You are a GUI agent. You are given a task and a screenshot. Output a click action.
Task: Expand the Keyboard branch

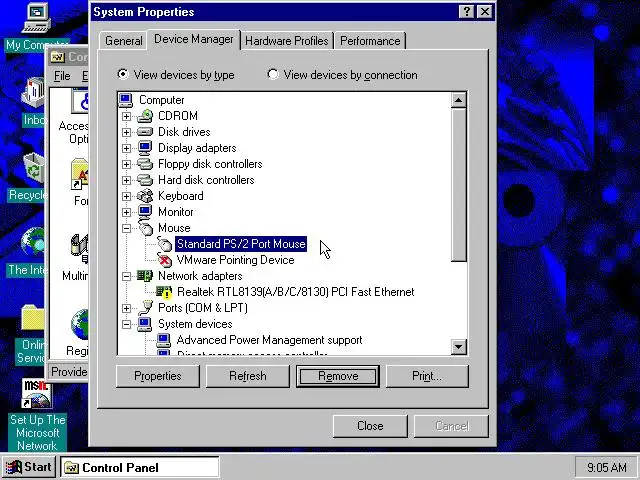(x=127, y=196)
